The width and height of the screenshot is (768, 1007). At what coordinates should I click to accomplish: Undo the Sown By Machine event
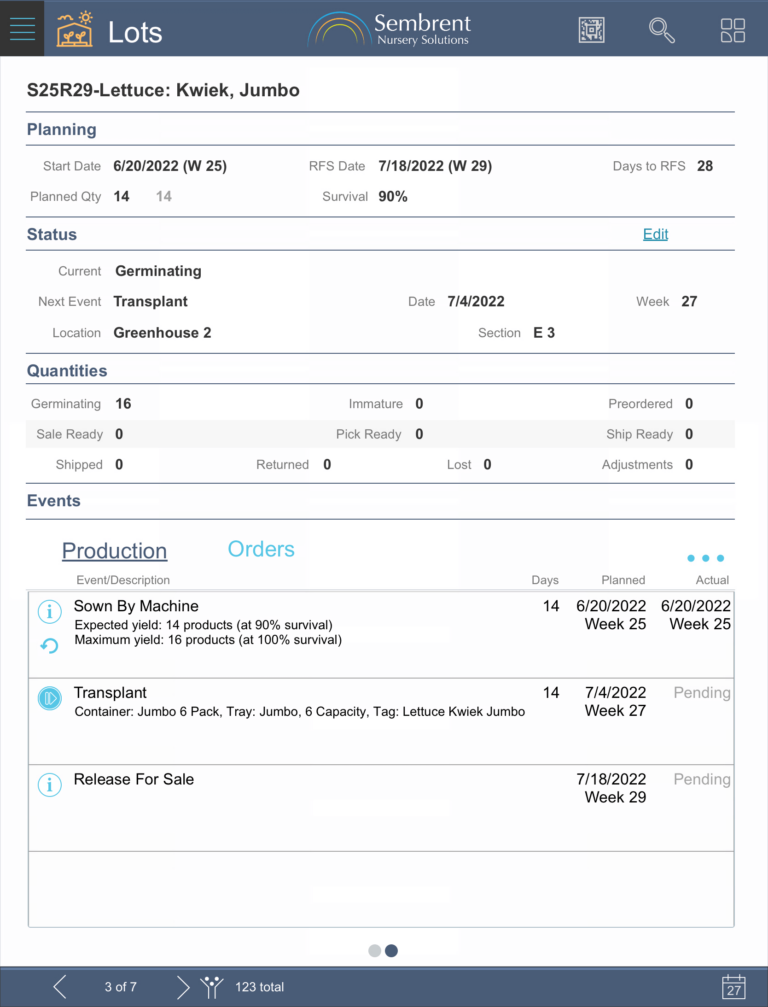click(x=49, y=646)
